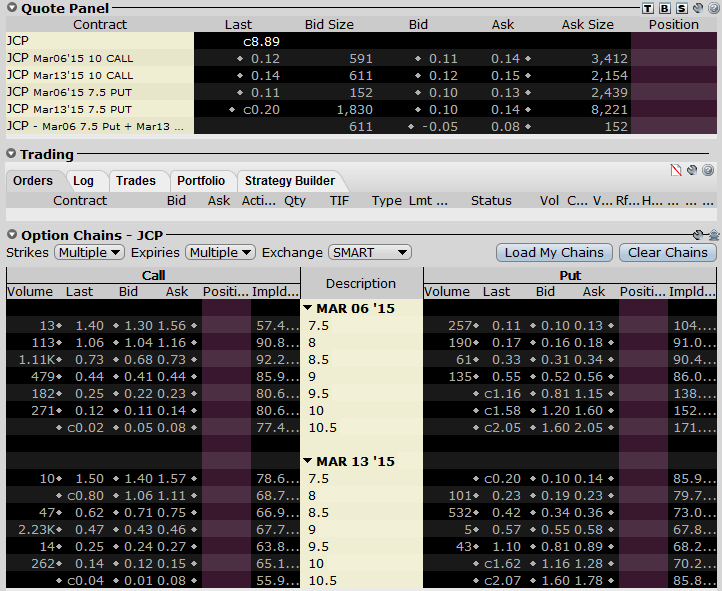
Task: Click call volume 2.23K at MAR 13
Action: [x=36, y=529]
